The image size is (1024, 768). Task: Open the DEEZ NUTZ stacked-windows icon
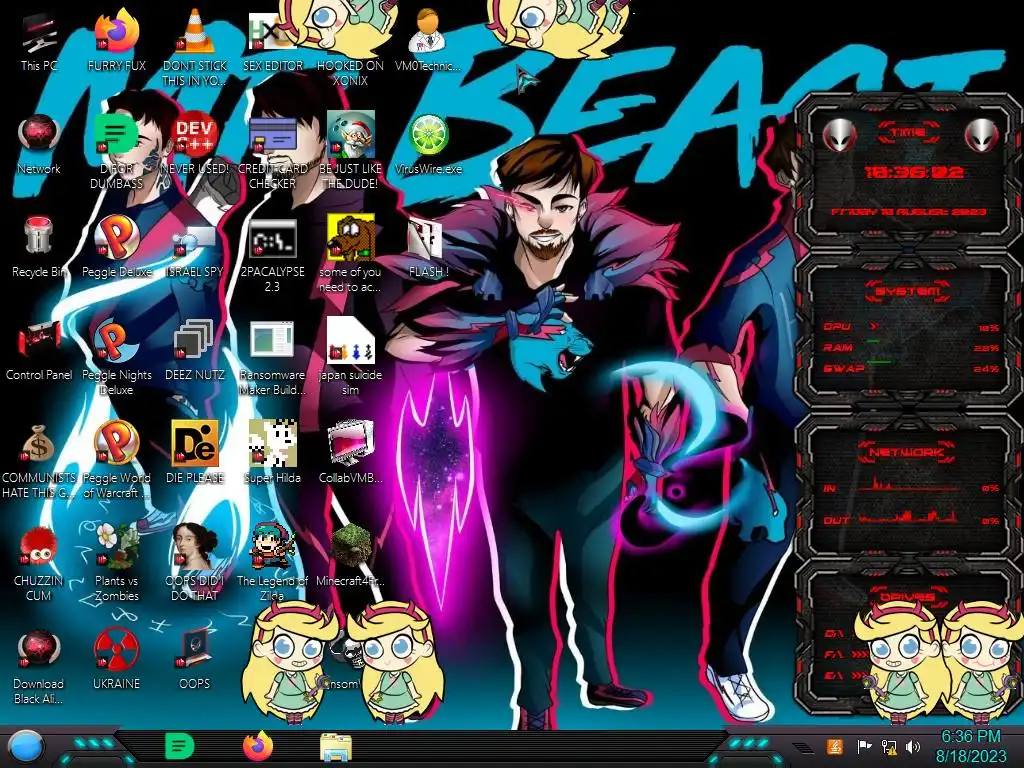click(x=194, y=351)
